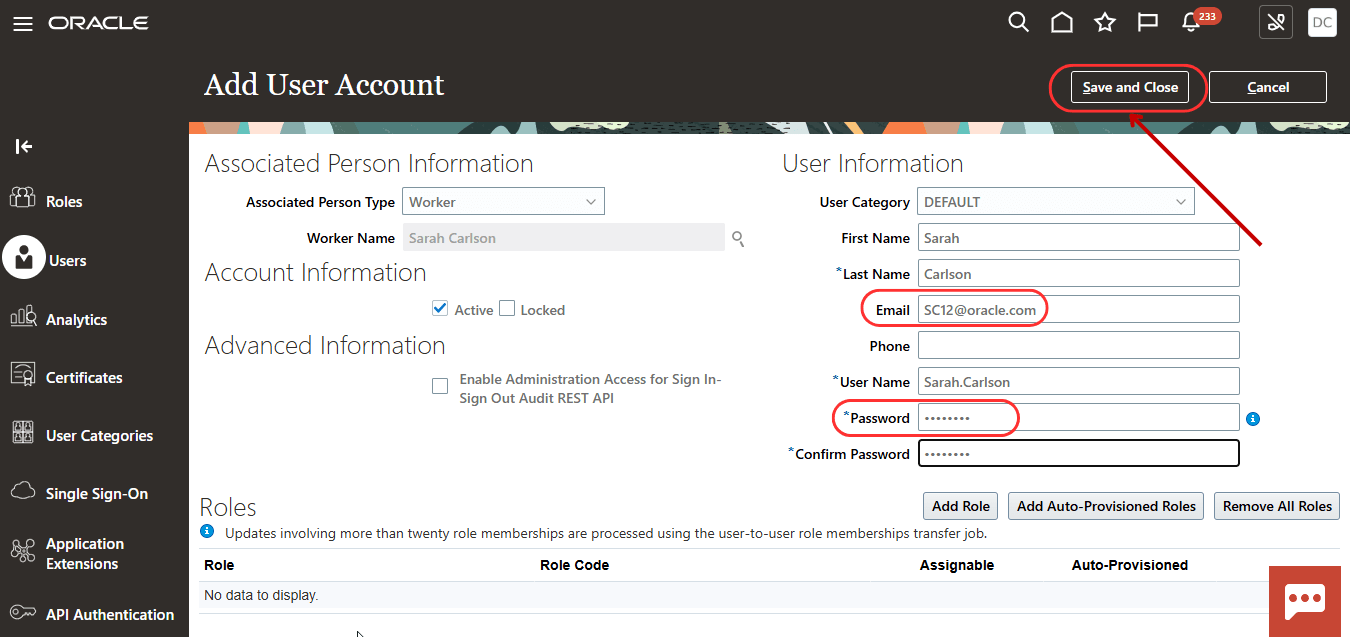The width and height of the screenshot is (1350, 637).
Task: Open the hamburger navigation menu
Action: 23,24
